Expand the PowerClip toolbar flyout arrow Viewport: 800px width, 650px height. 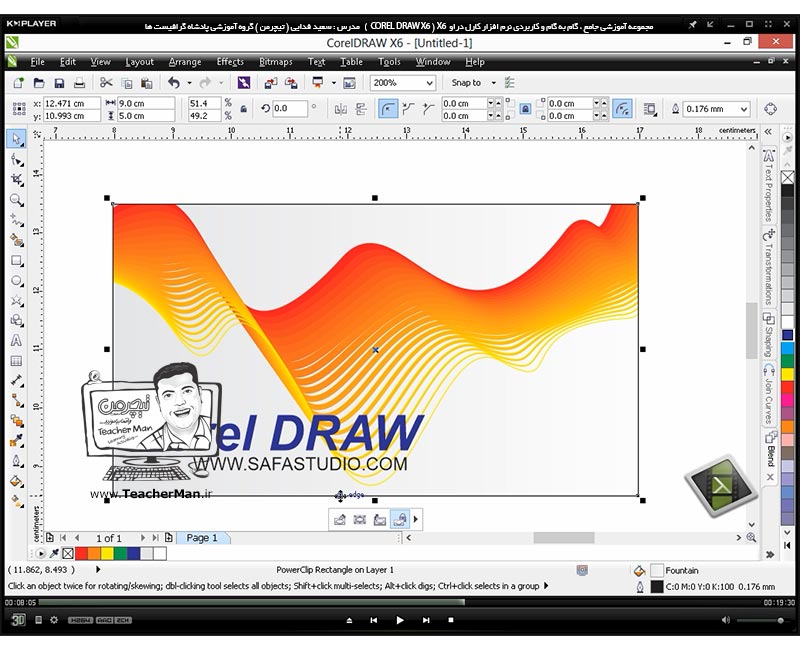tap(415, 519)
